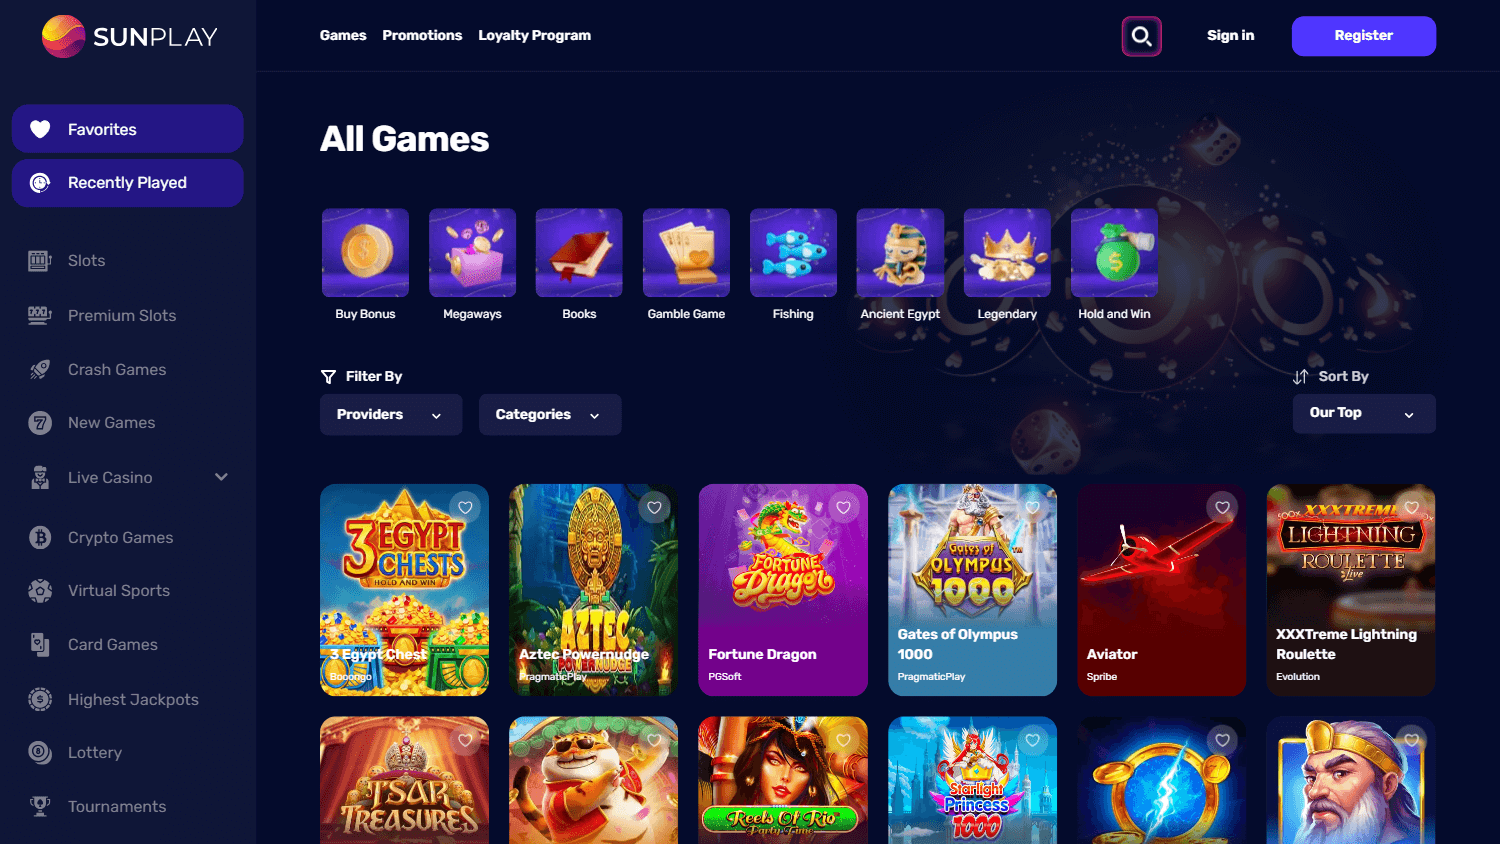
Task: Select the Buy Bonus category icon
Action: tap(365, 253)
